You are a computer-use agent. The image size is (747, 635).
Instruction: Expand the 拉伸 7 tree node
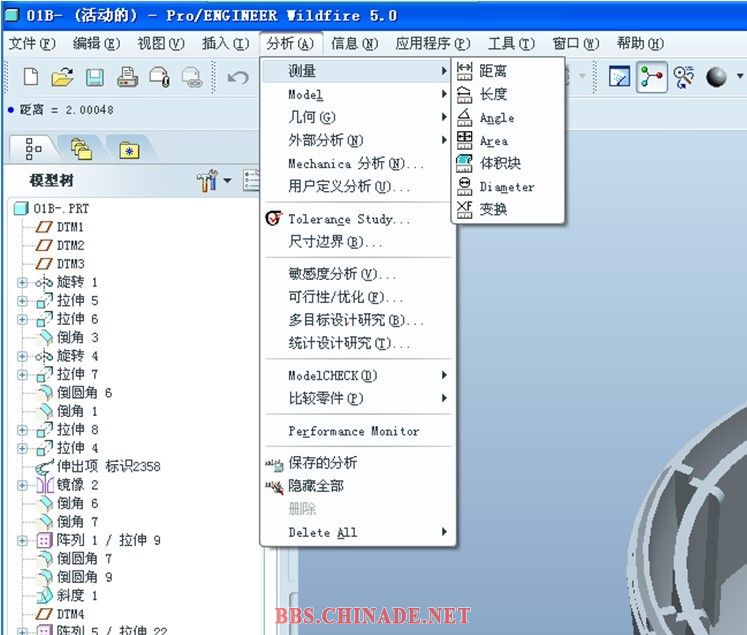coord(22,374)
